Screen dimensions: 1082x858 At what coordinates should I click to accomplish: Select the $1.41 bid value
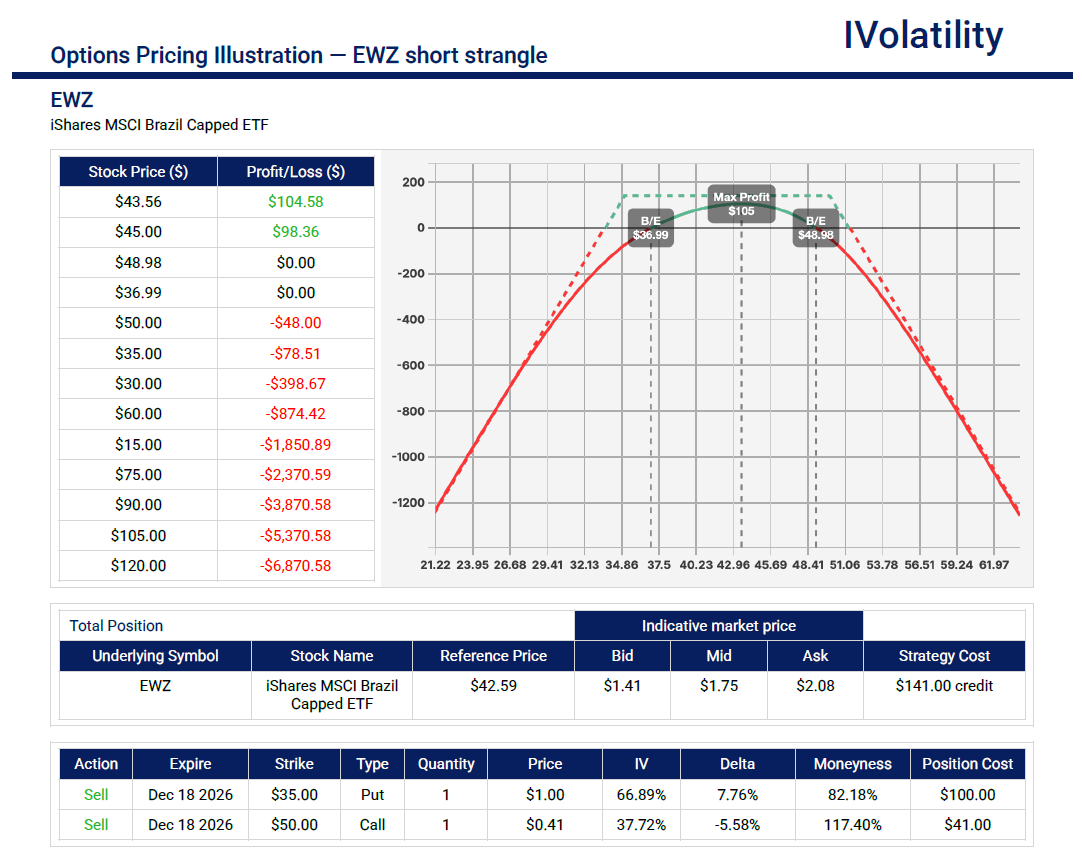622,686
